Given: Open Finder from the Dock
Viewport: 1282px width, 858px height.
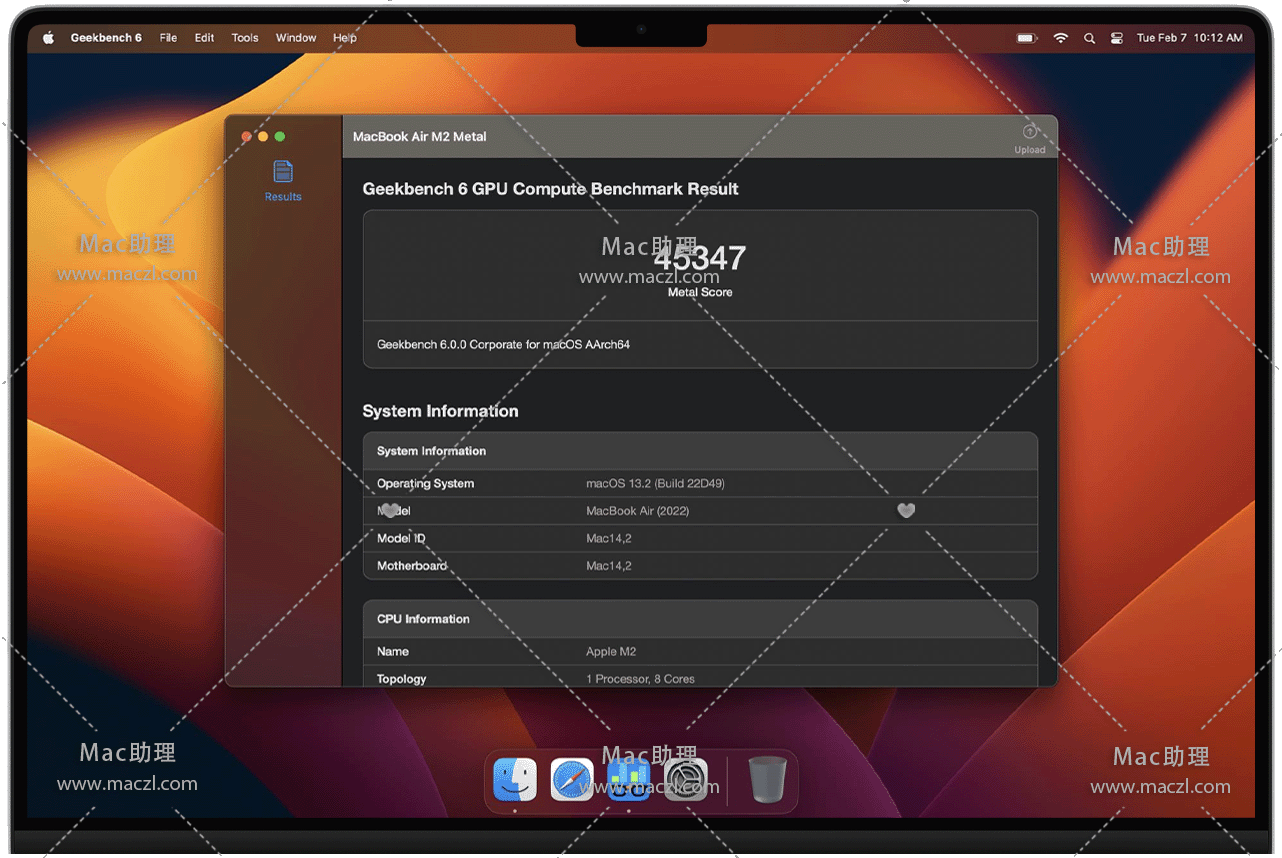Looking at the screenshot, I should [515, 780].
